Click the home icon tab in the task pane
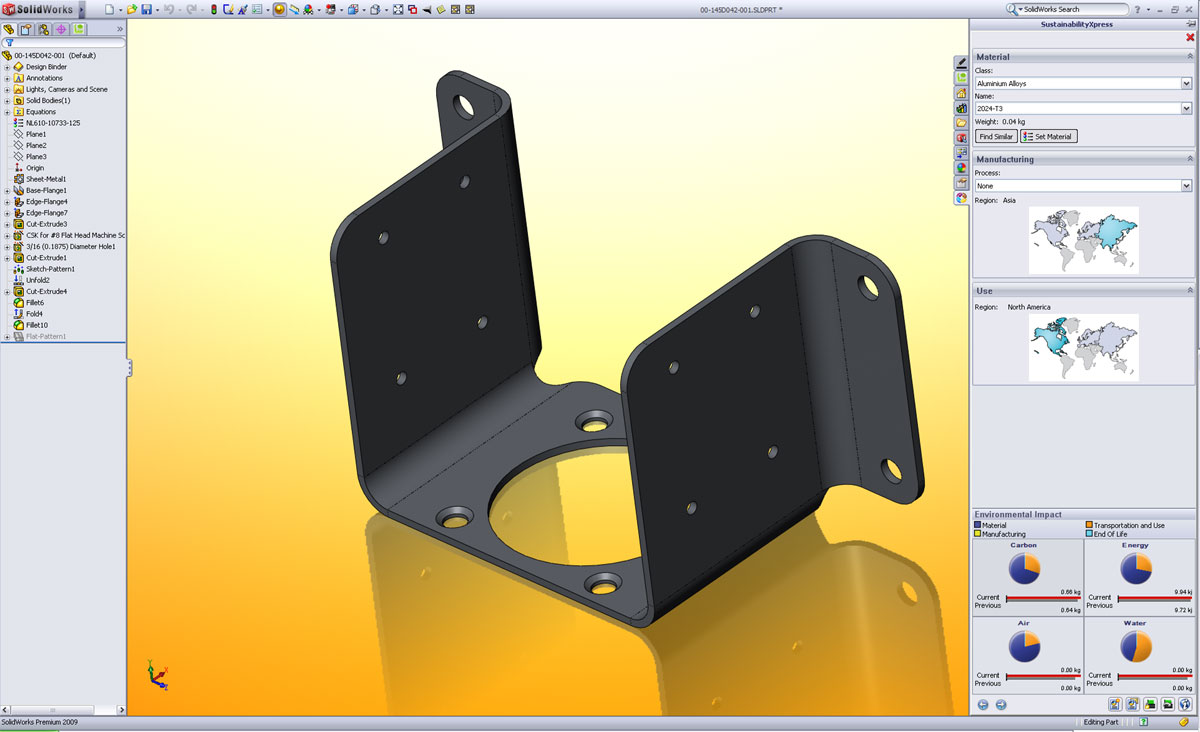 pyautogui.click(x=961, y=93)
